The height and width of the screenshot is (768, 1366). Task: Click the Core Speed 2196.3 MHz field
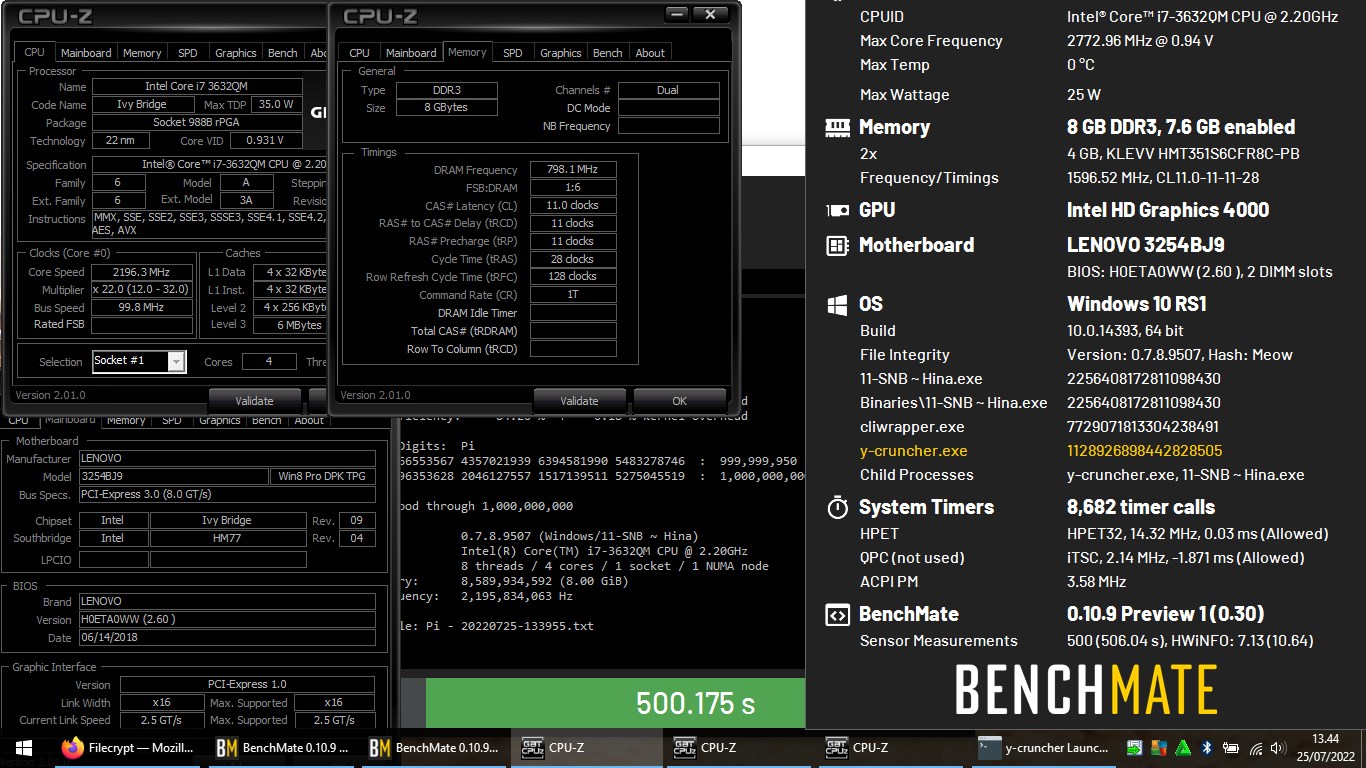142,272
